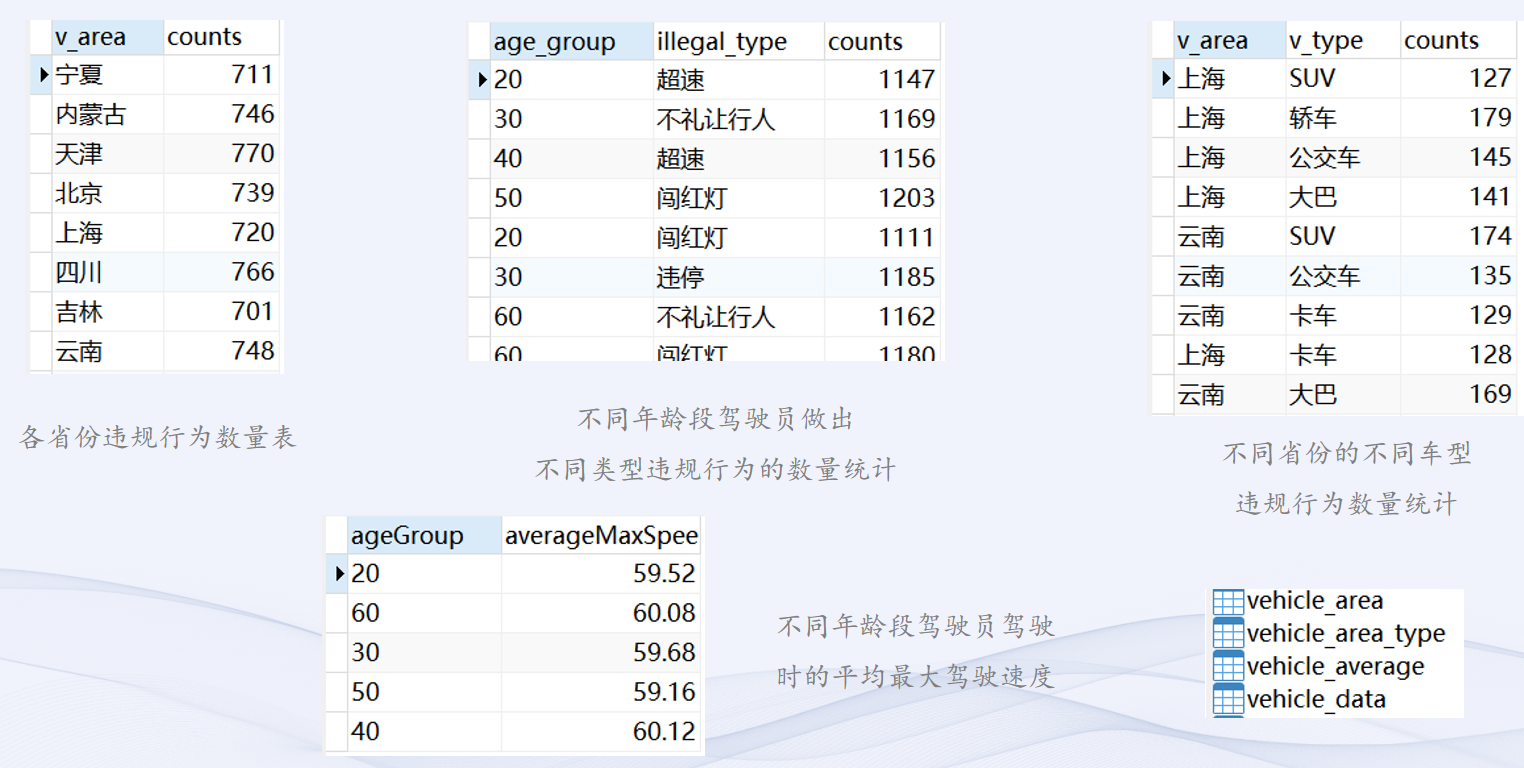
Task: Click the count value 179
Action: click(1490, 118)
